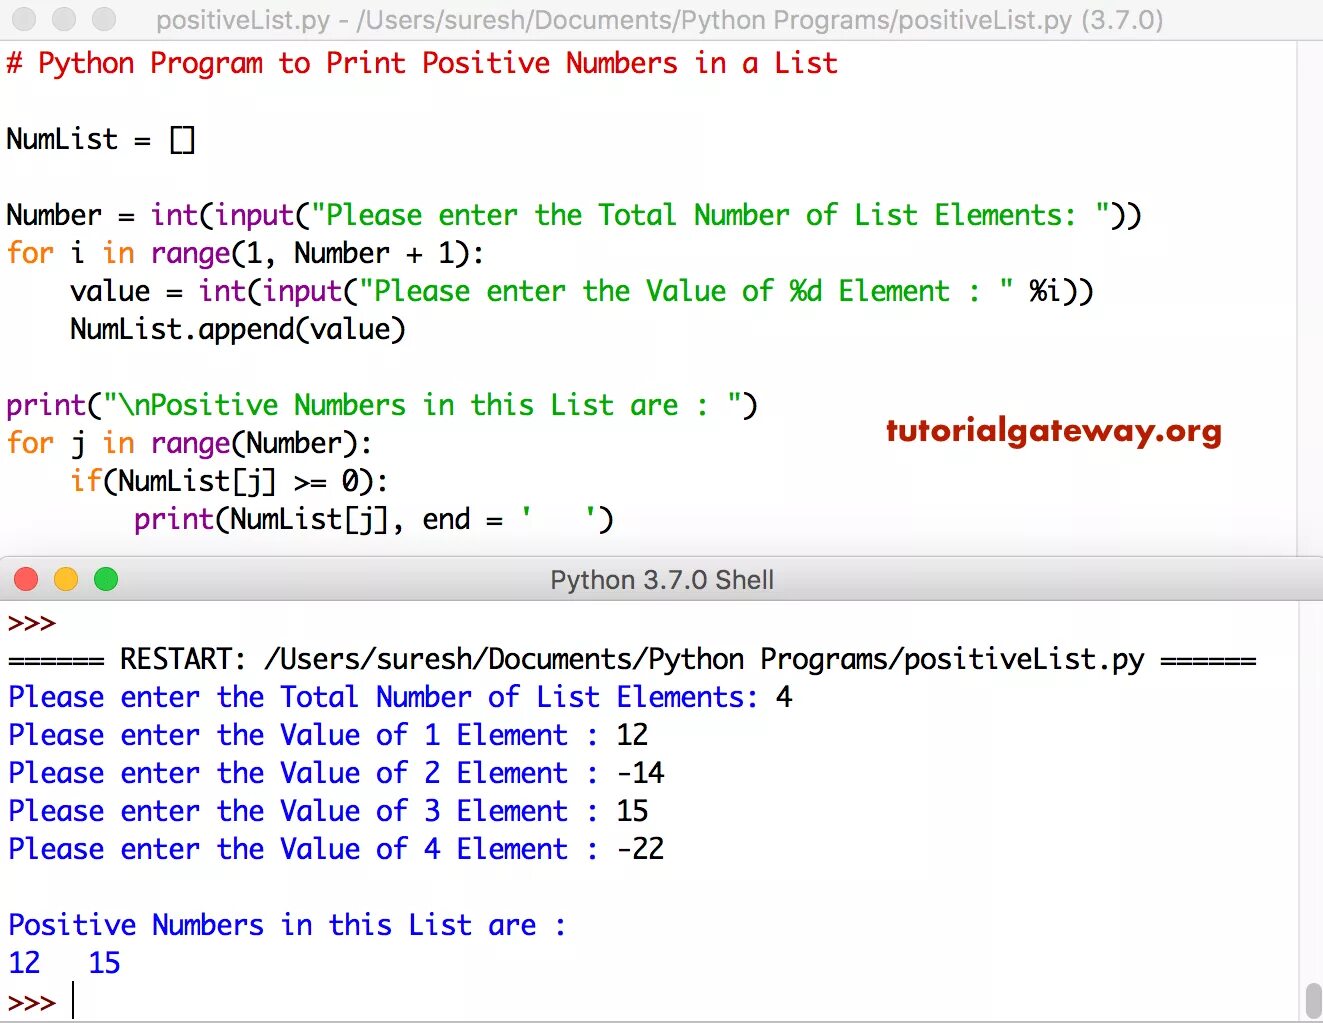Click the first >>> prompt in the shell
This screenshot has height=1023, width=1323.
[x=31, y=623]
